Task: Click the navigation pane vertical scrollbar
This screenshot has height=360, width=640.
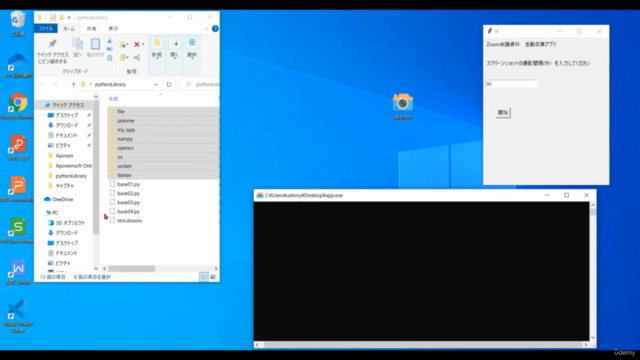Action: [x=96, y=168]
